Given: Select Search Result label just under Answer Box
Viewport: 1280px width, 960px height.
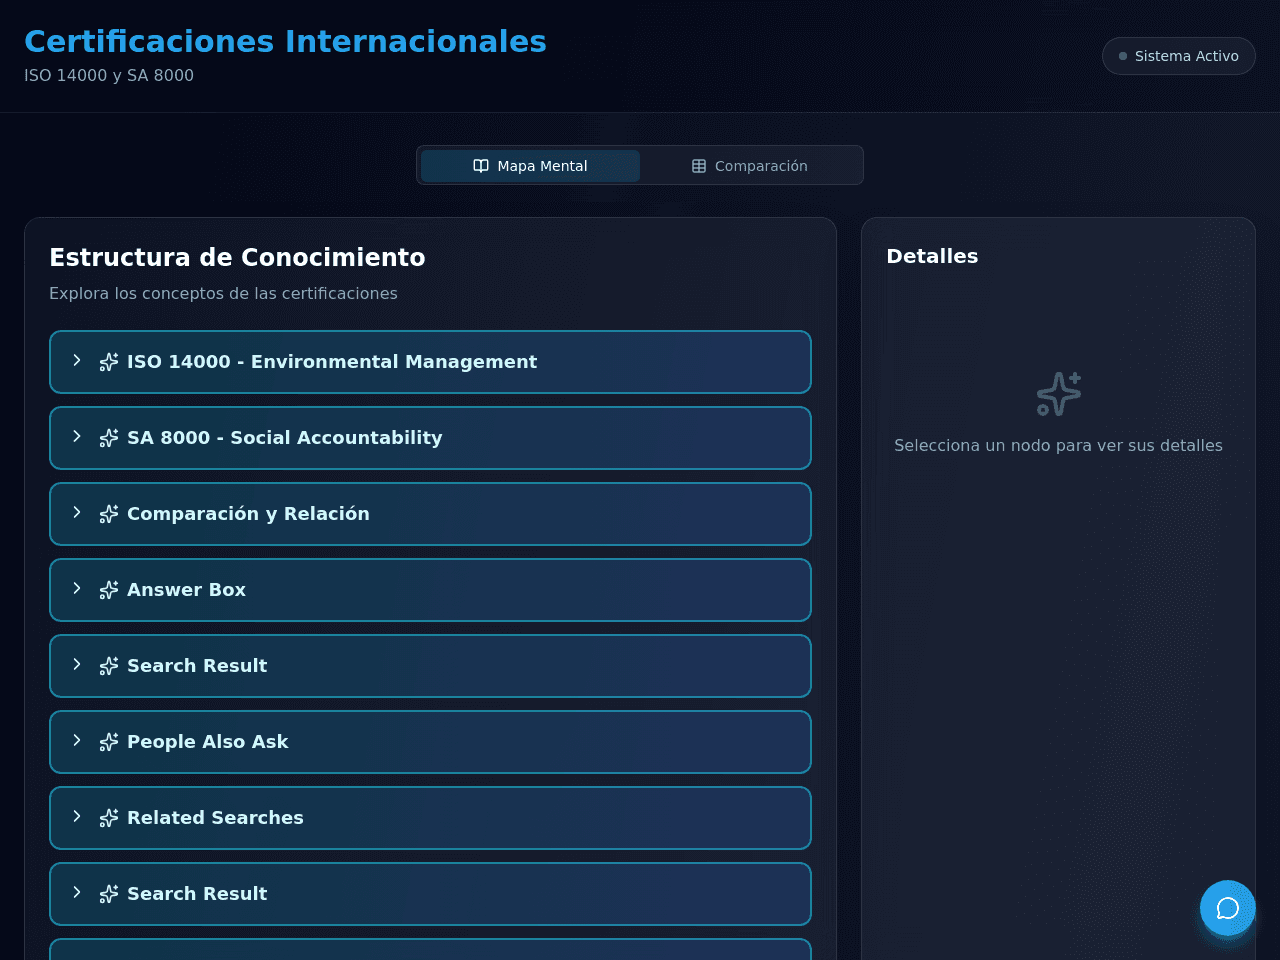Looking at the screenshot, I should 197,666.
